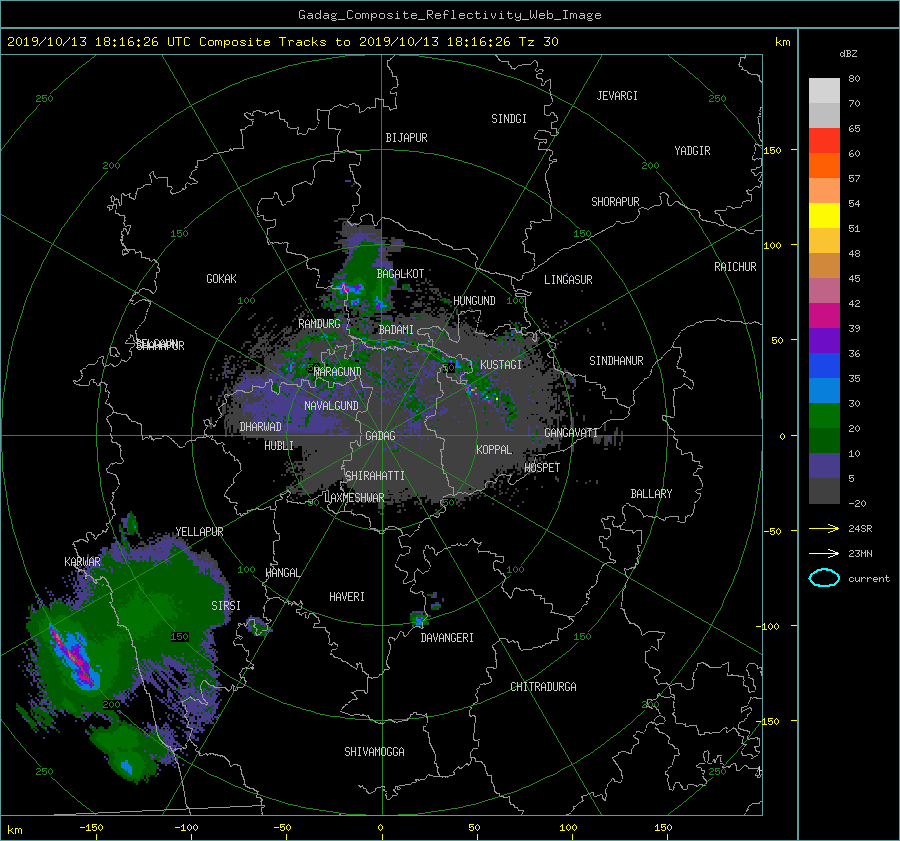Click the BADAMI city label

(396, 330)
